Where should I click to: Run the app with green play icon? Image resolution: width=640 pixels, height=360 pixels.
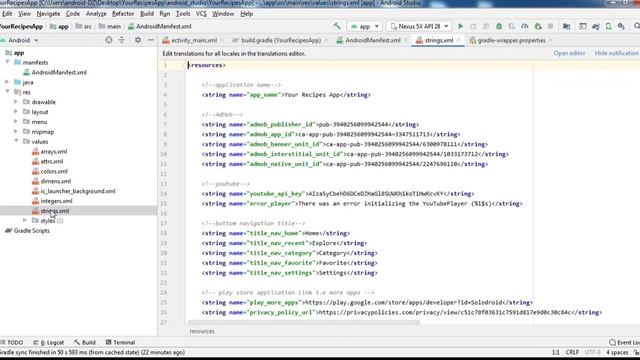[460, 26]
